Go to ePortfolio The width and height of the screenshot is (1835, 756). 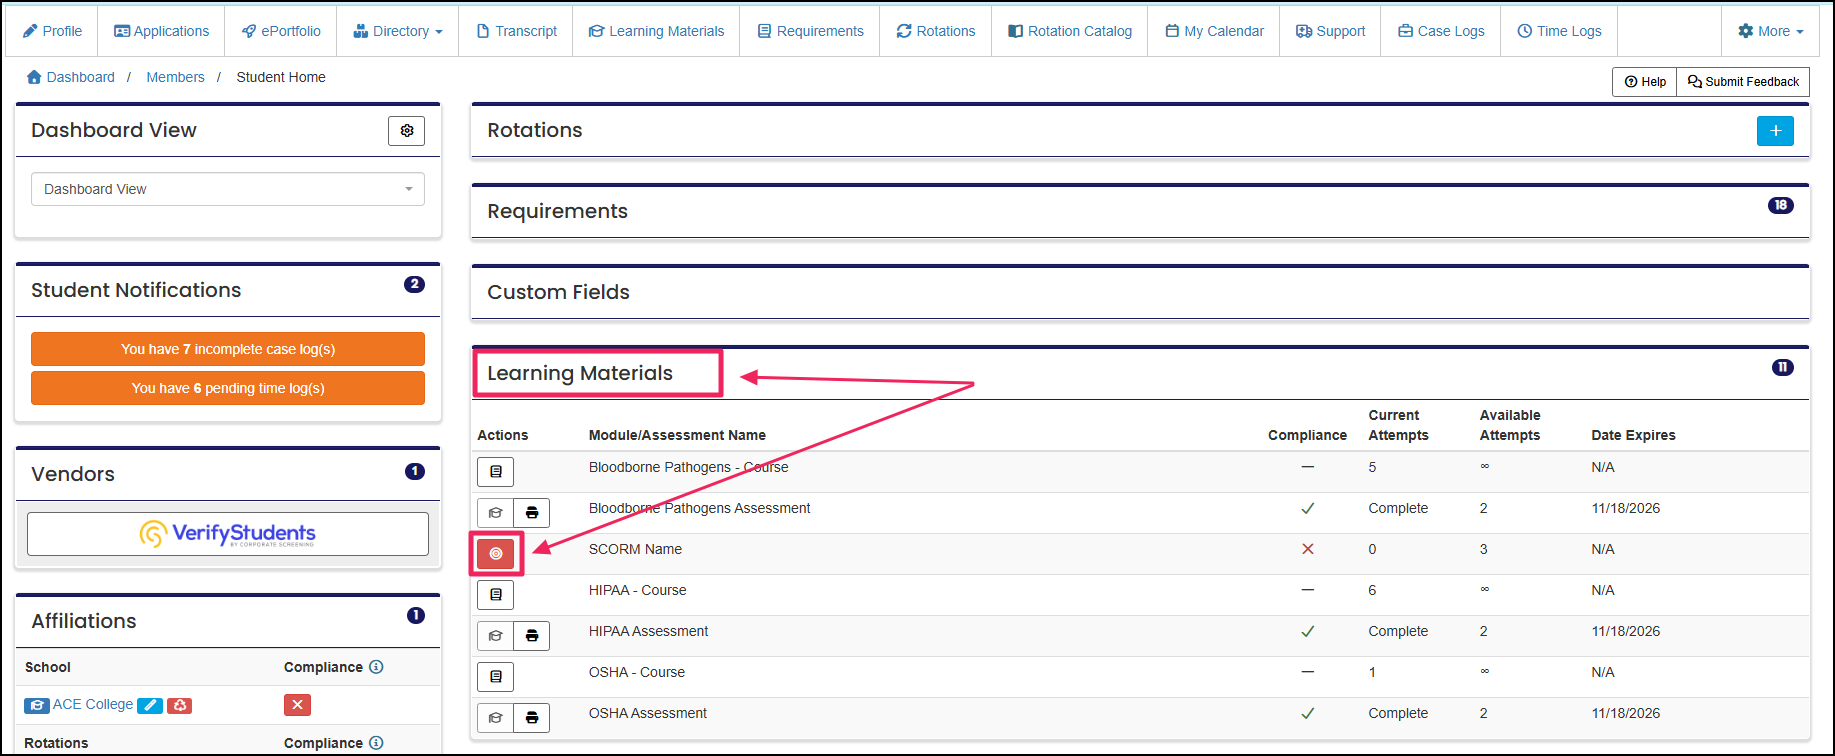point(281,31)
